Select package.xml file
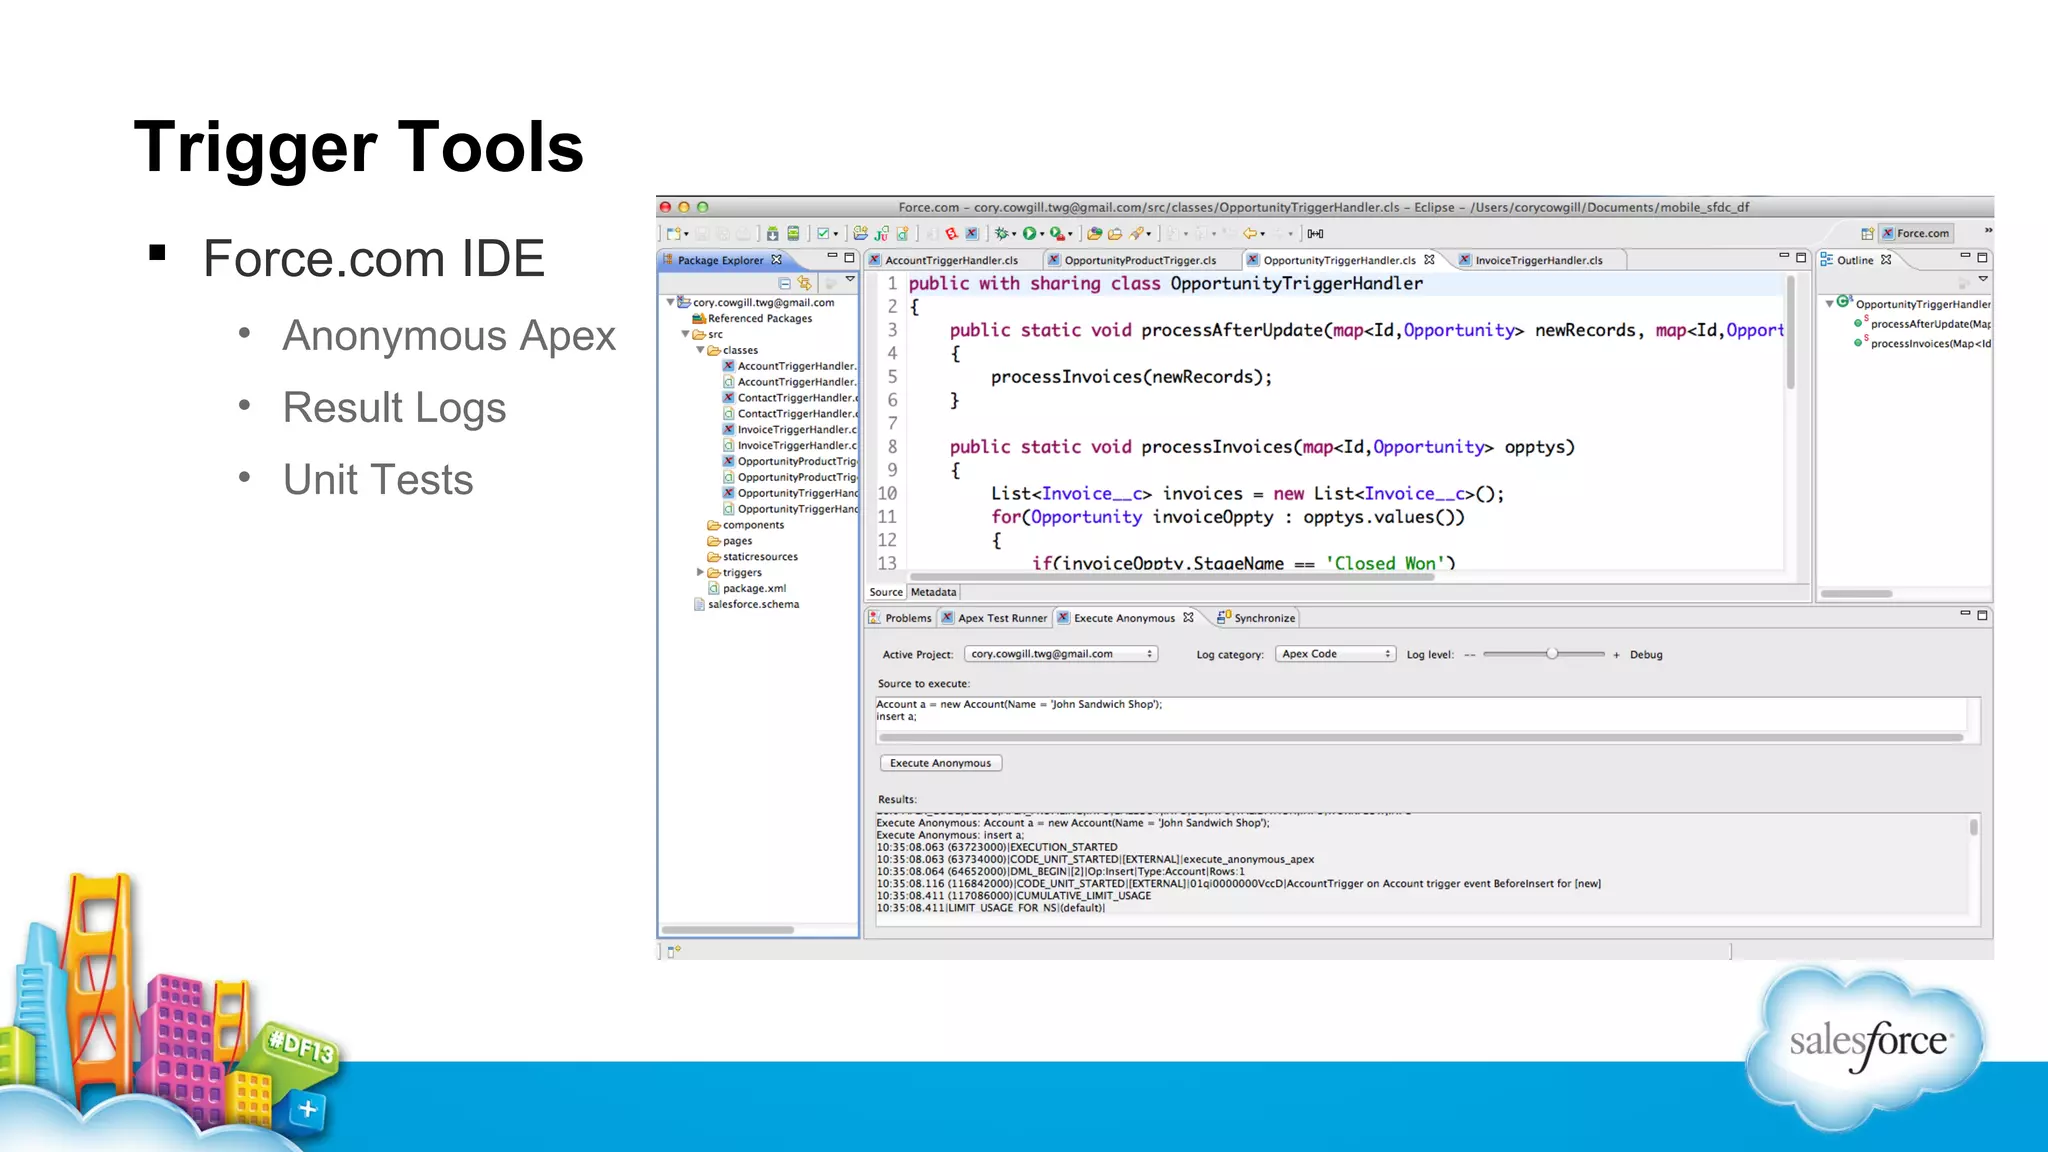The width and height of the screenshot is (2048, 1152). [747, 588]
